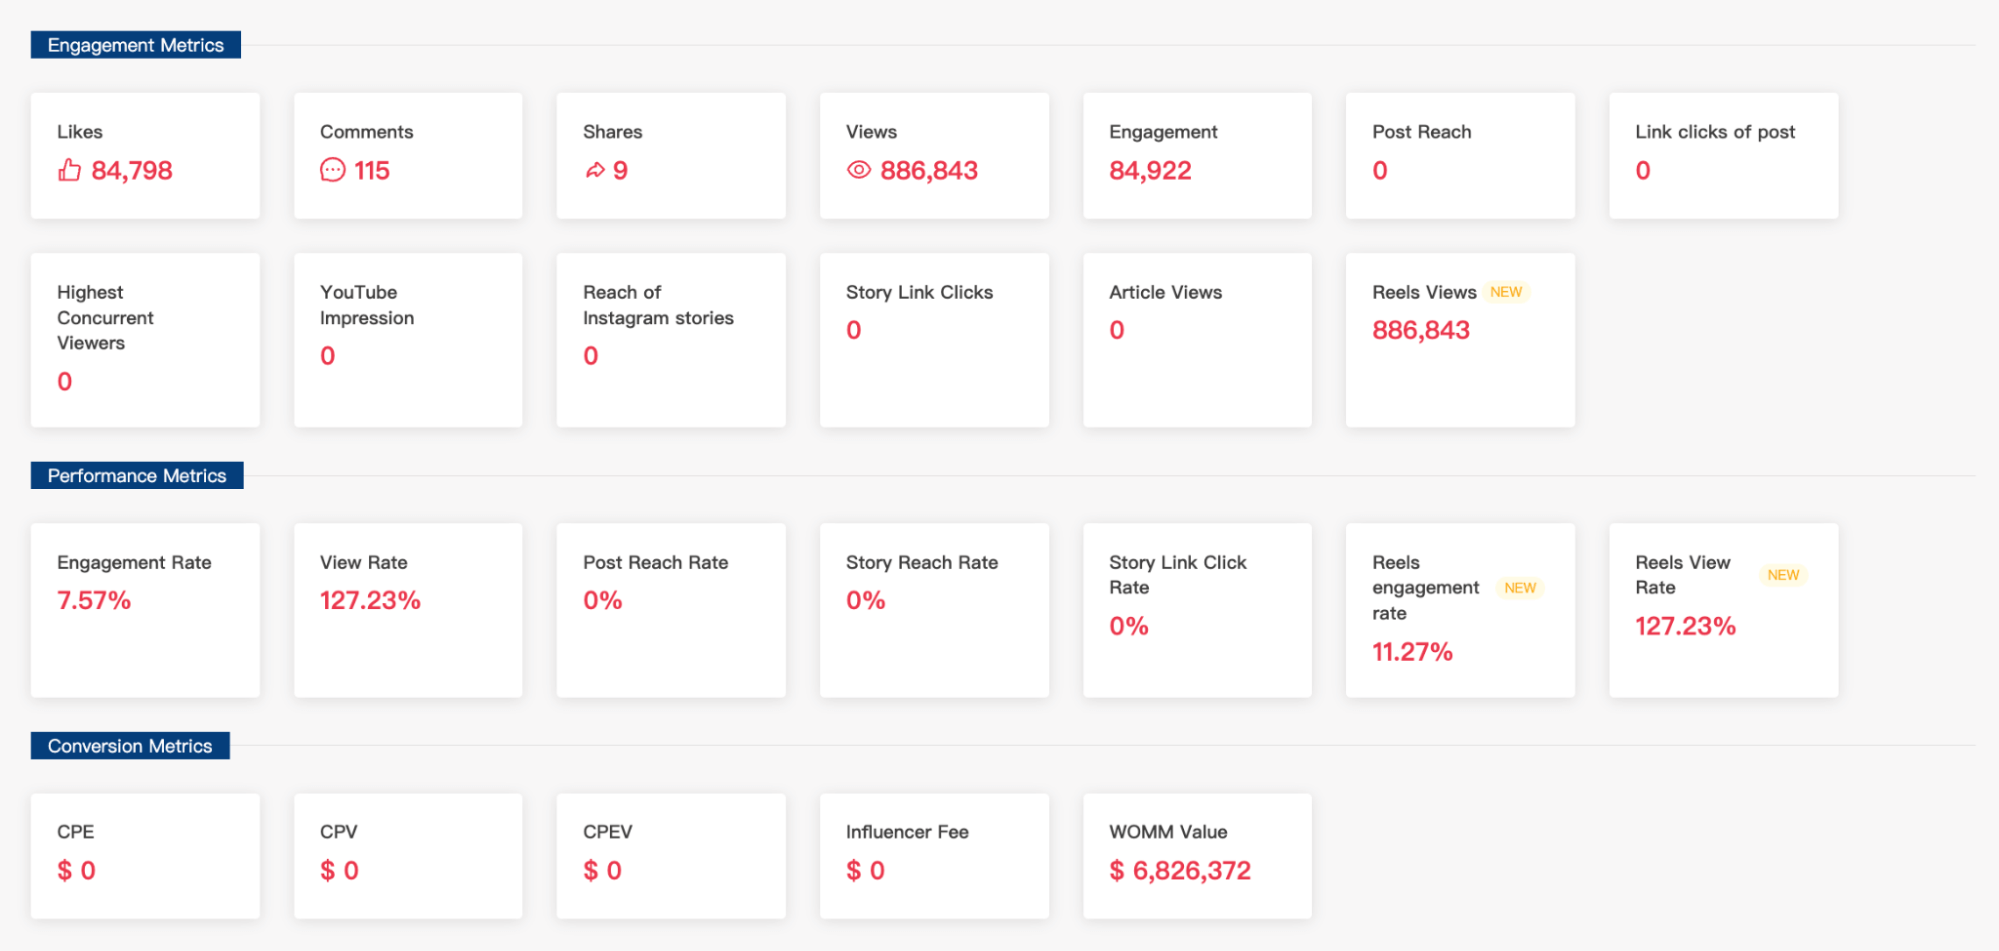Click the WOMM Value label
The width and height of the screenshot is (1999, 951).
[x=1168, y=832]
